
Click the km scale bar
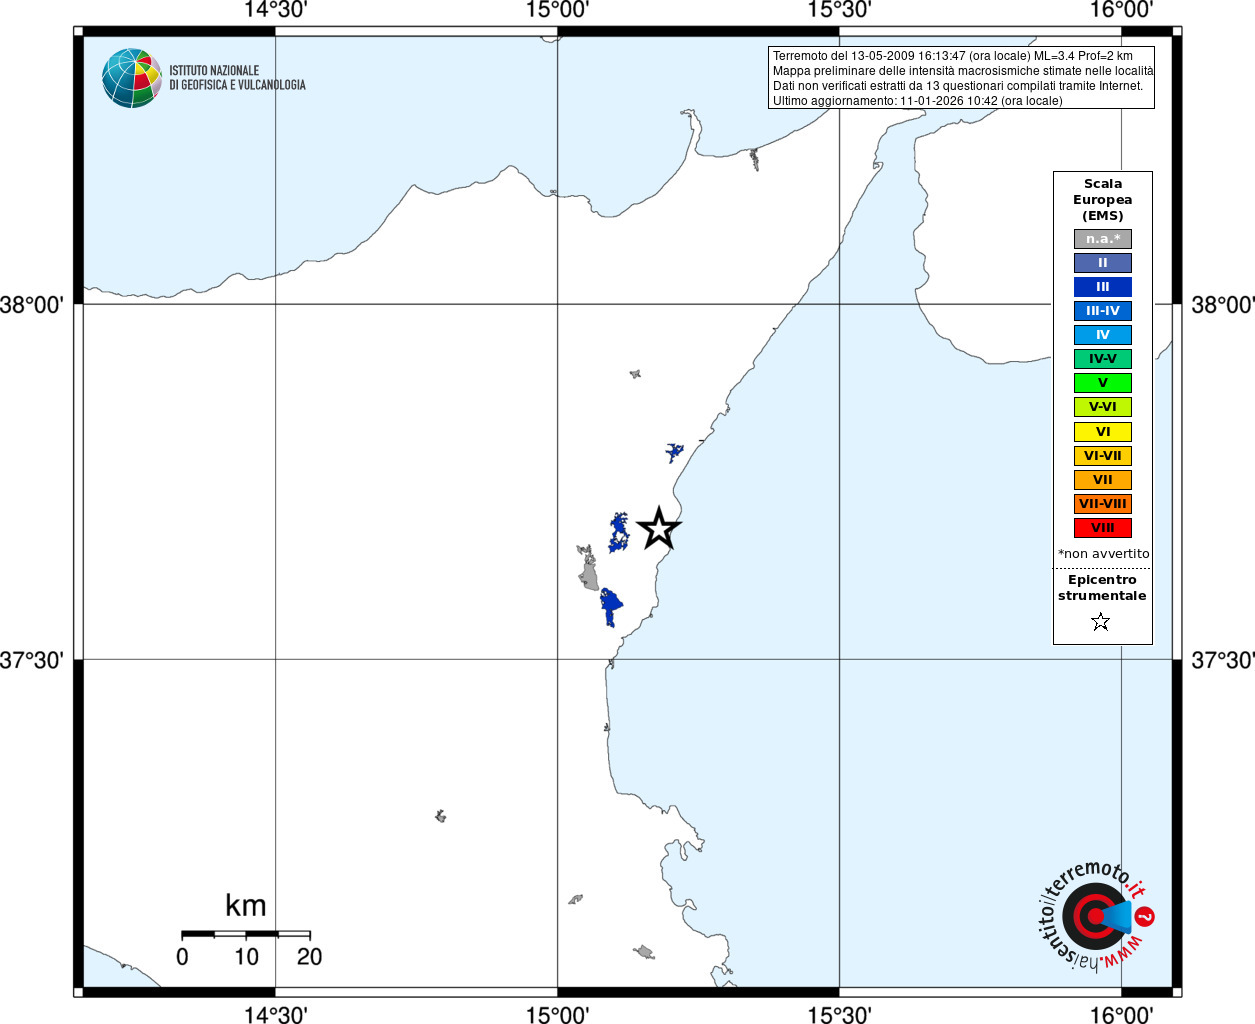pos(246,934)
